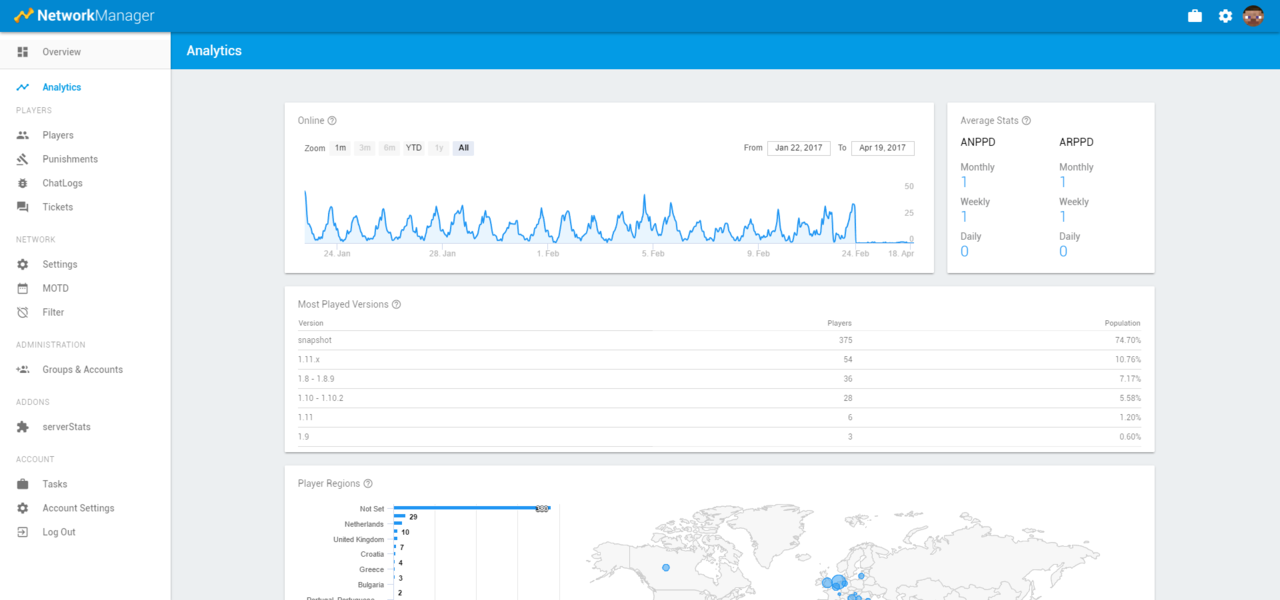Select the All zoom range
The image size is (1280, 600).
tap(463, 148)
